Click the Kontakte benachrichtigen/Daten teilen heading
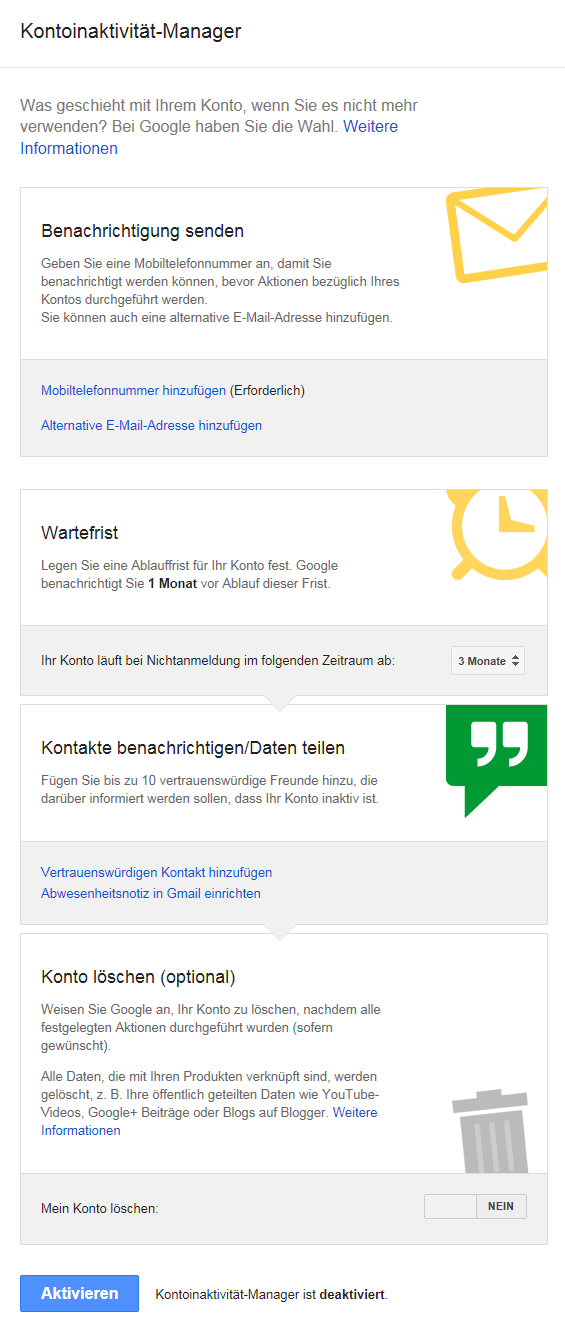The width and height of the screenshot is (565, 1323). click(x=193, y=748)
